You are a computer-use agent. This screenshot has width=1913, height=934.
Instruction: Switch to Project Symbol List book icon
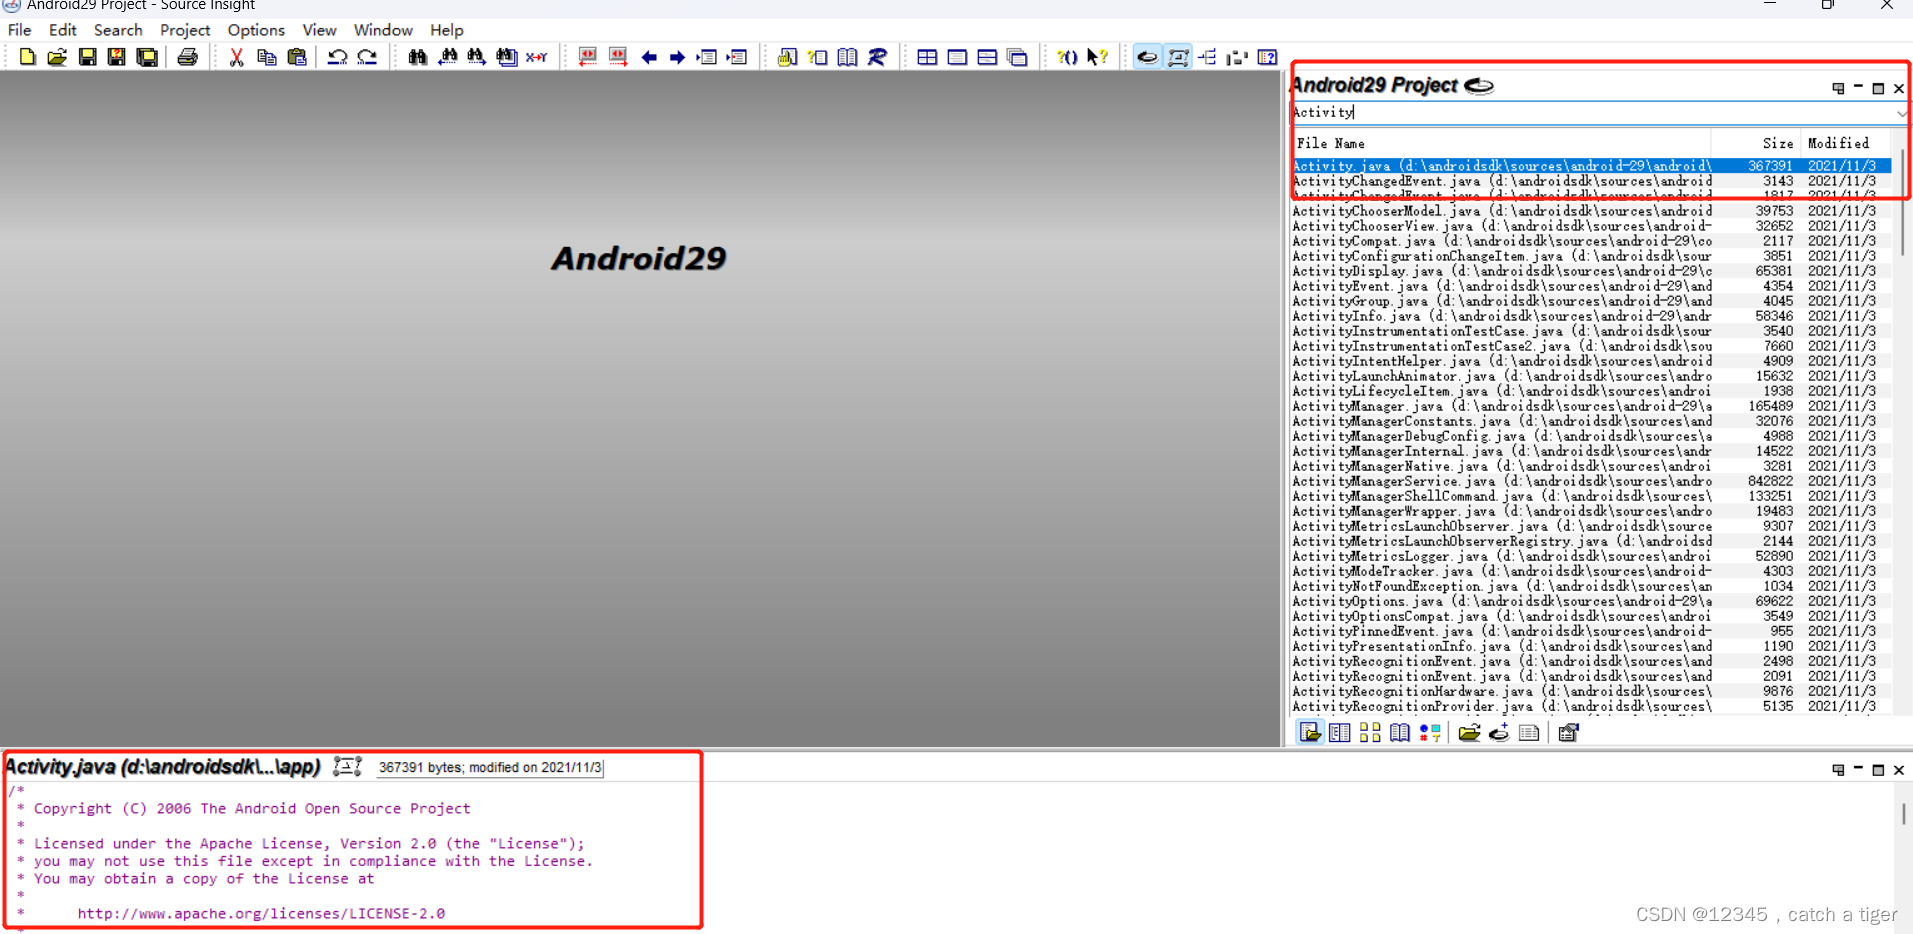click(x=1400, y=733)
